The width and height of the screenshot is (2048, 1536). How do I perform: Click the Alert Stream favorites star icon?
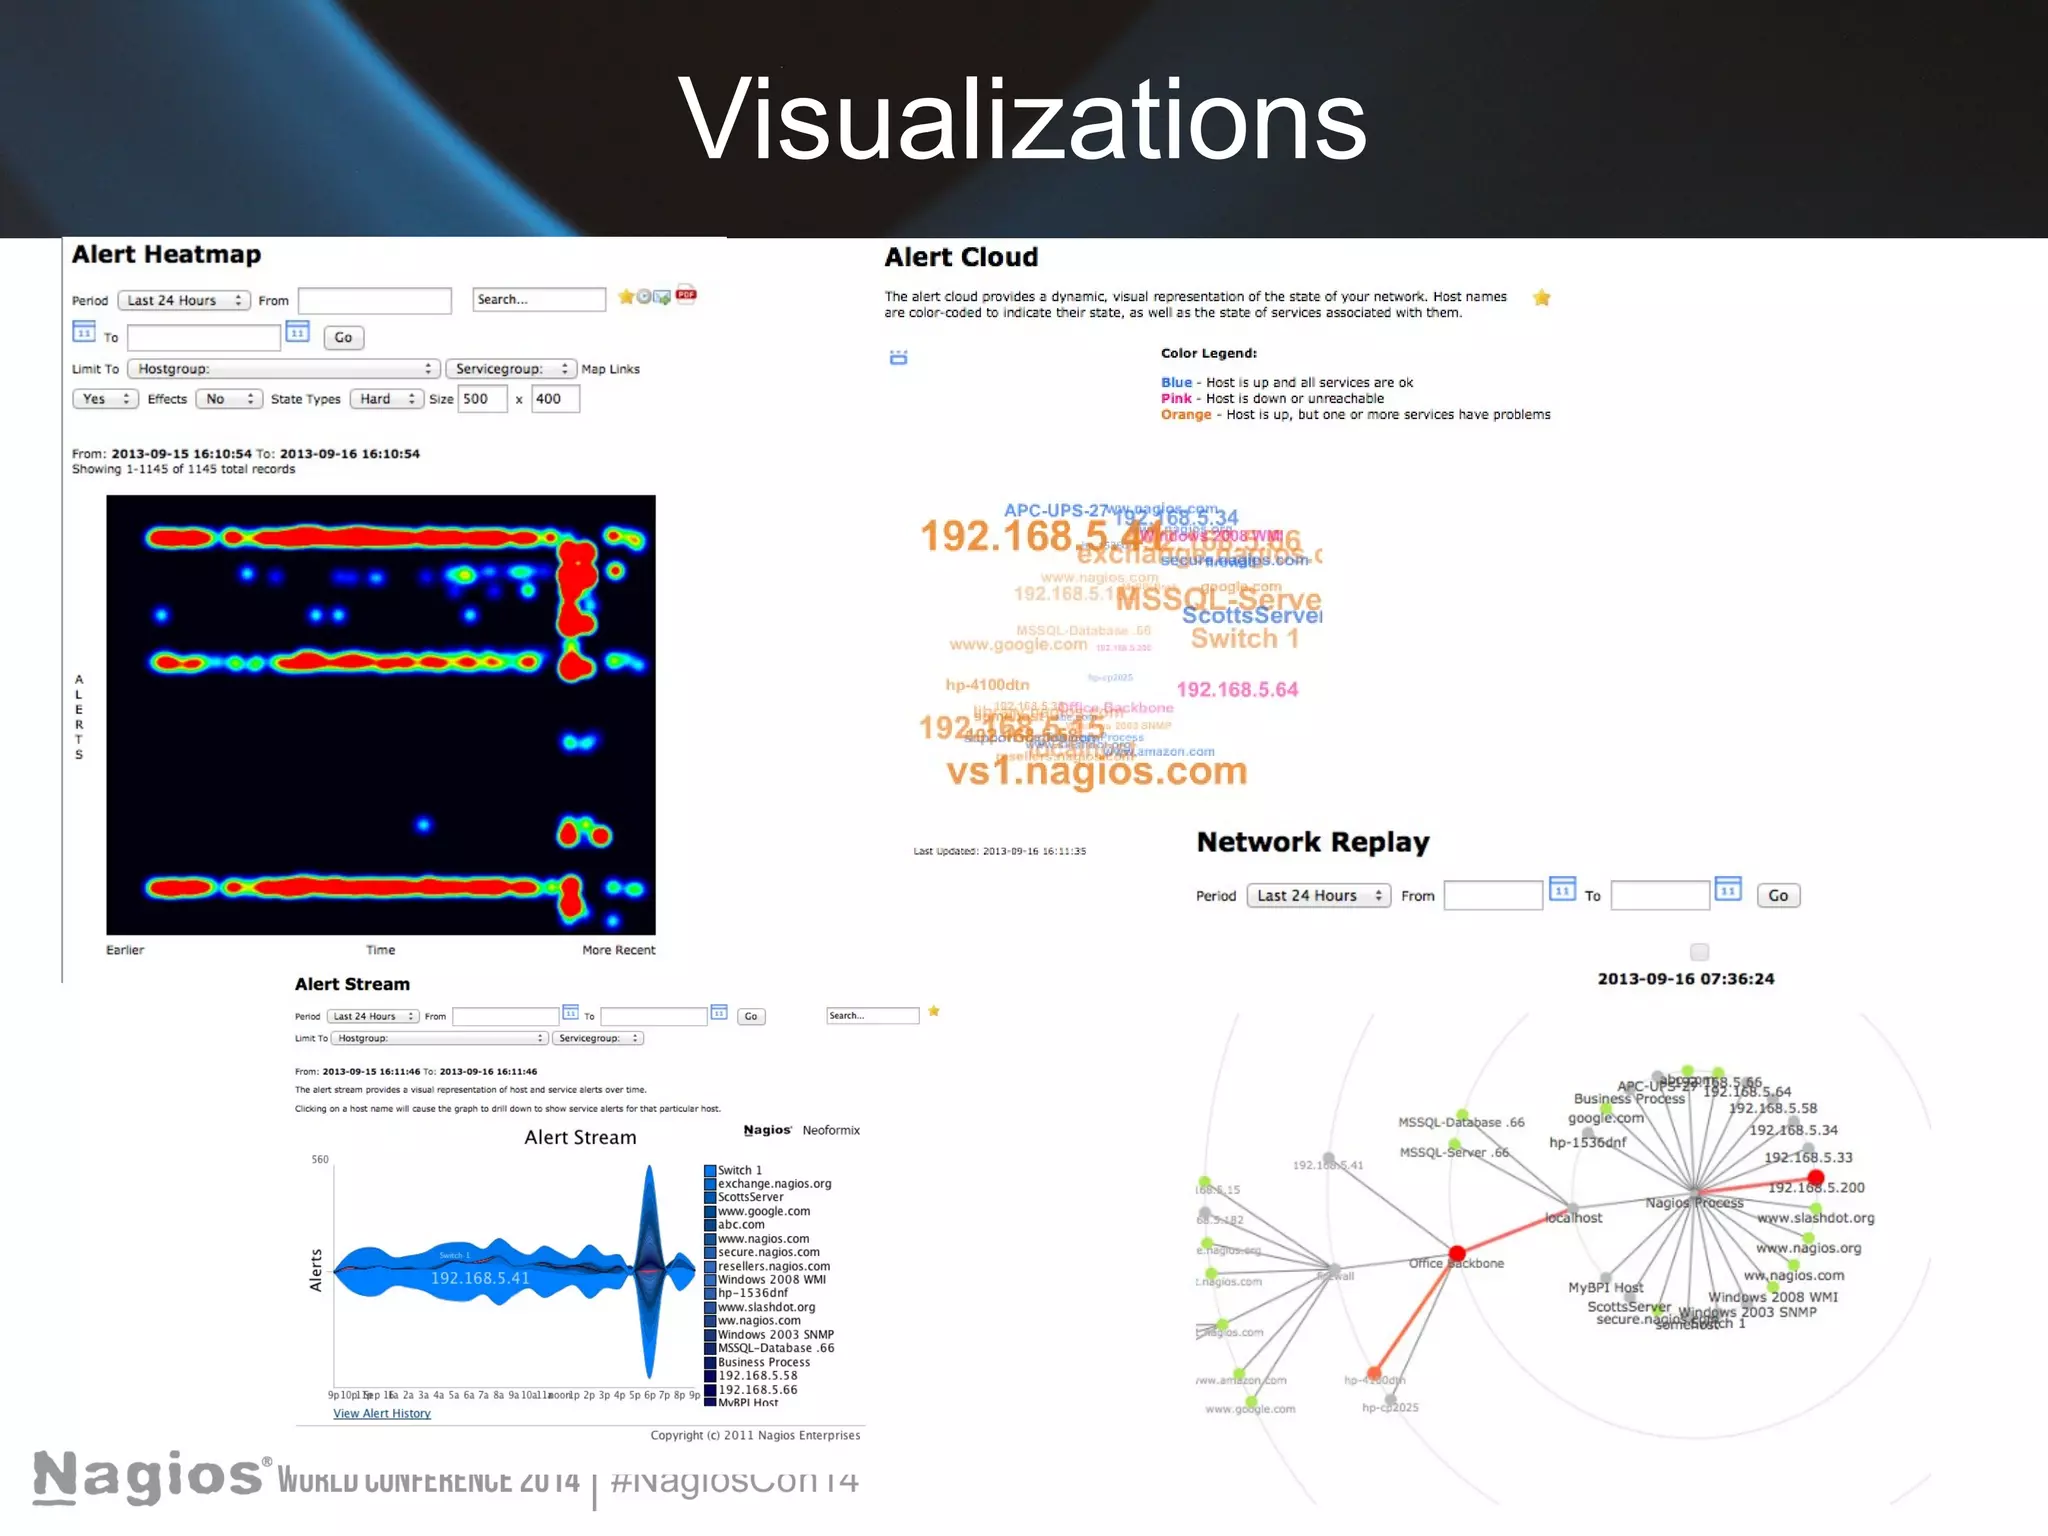pyautogui.click(x=933, y=1011)
